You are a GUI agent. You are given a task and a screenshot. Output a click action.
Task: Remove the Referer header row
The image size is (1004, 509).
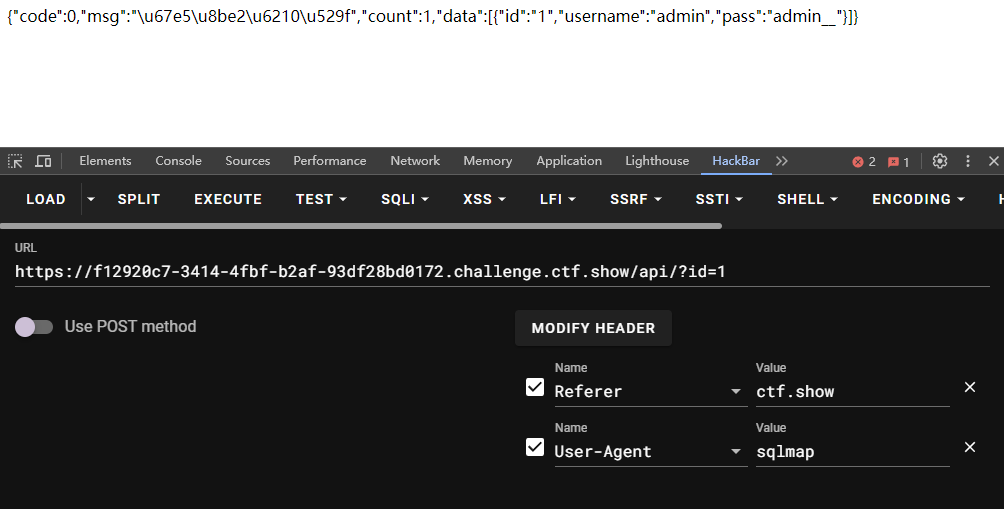coord(969,387)
